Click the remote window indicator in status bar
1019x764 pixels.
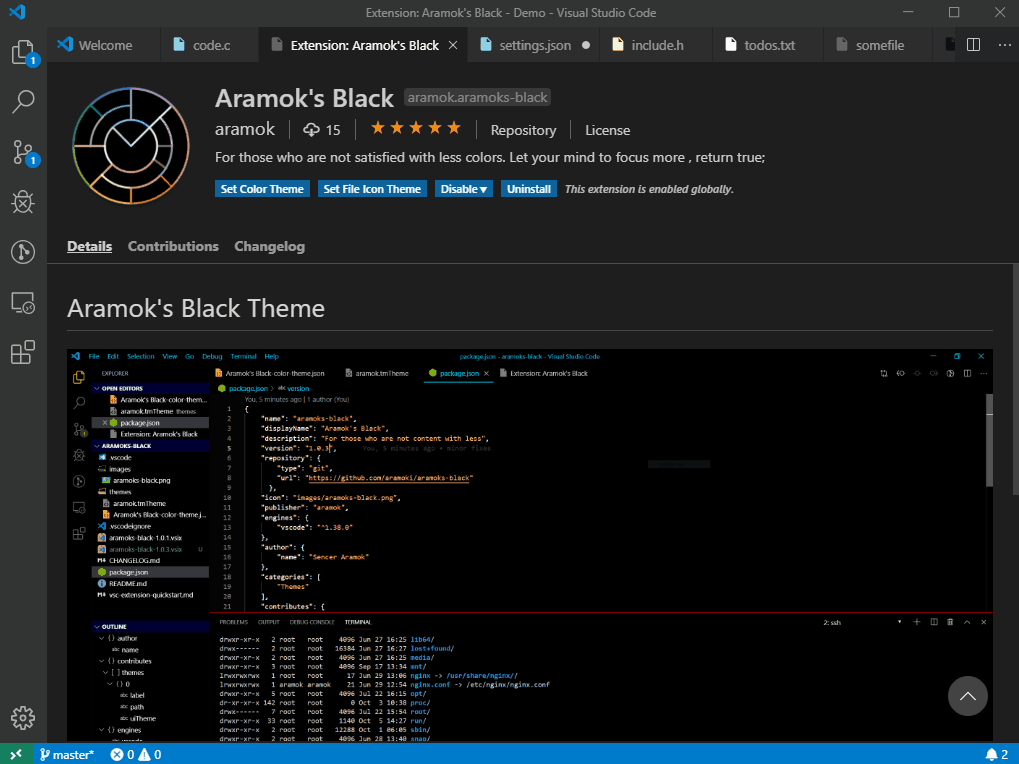pyautogui.click(x=16, y=754)
